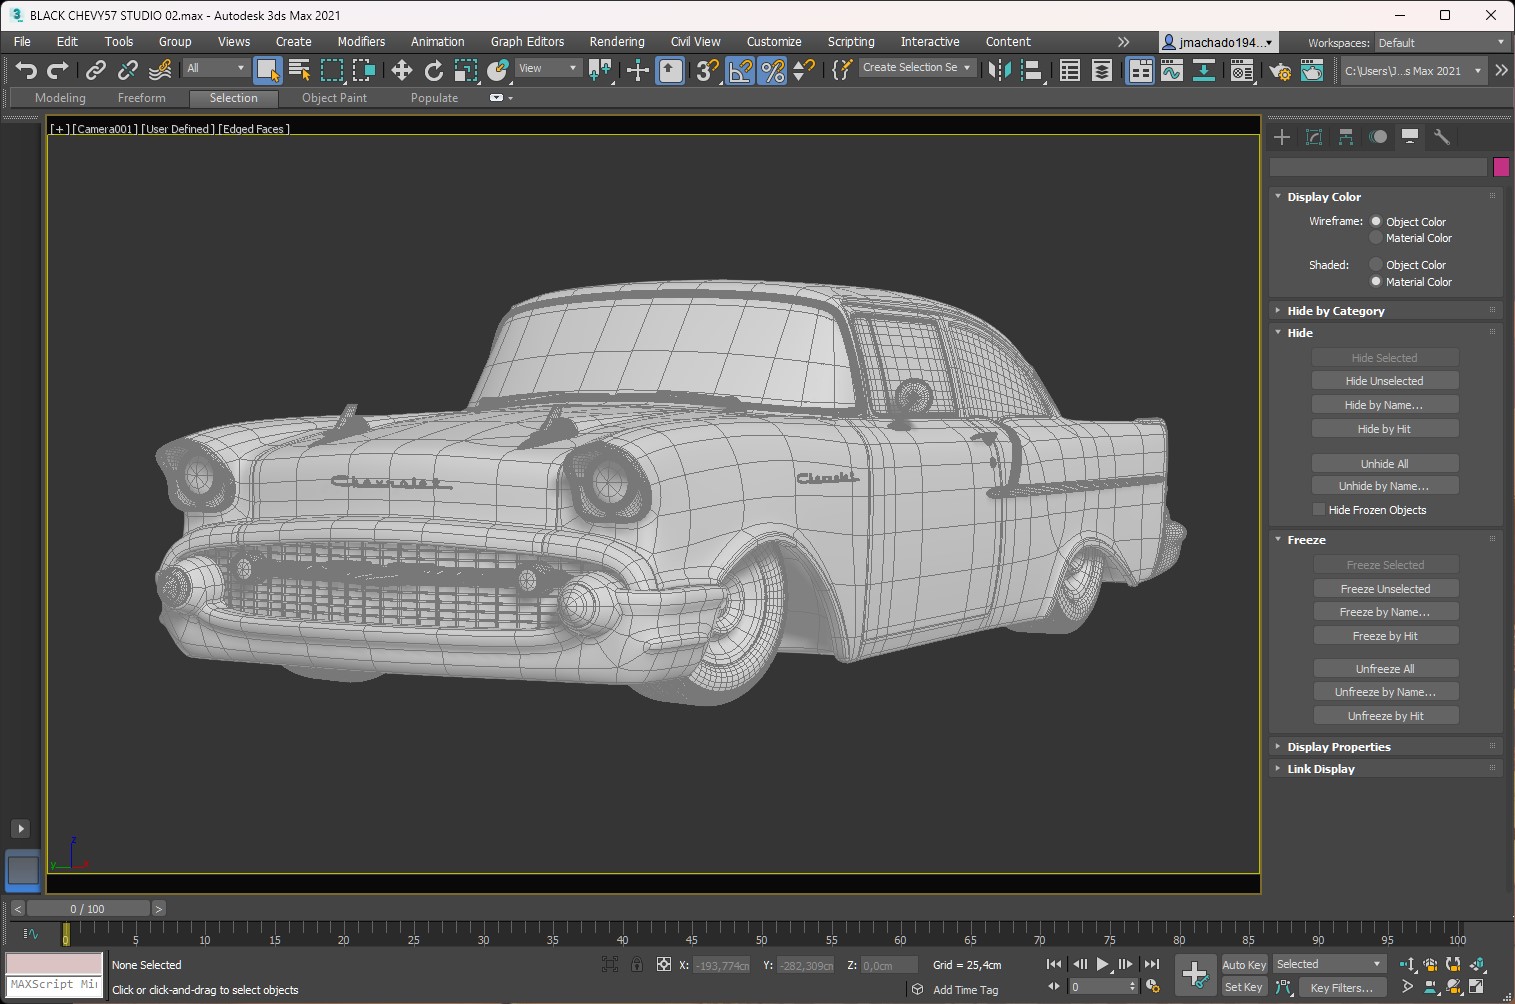Select Material Color for Wireframe

pyautogui.click(x=1376, y=238)
